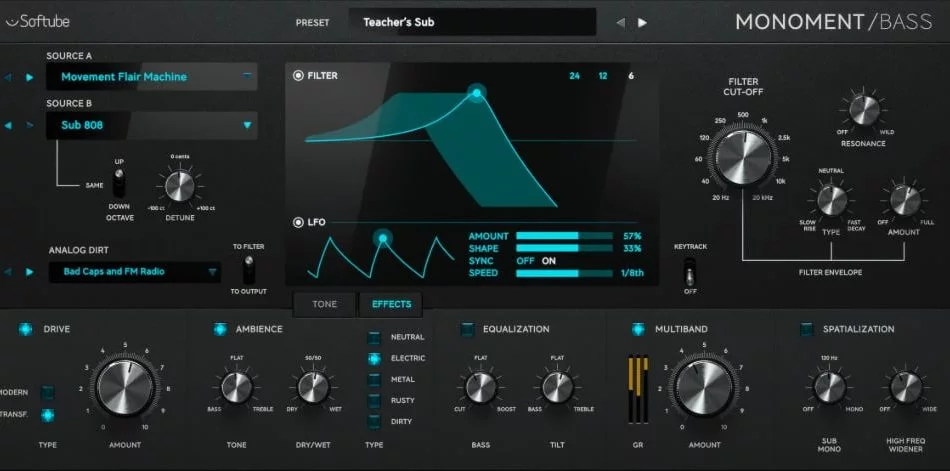Image resolution: width=950 pixels, height=471 pixels.
Task: Adjust the LFO Amount slider
Action: tap(564, 236)
